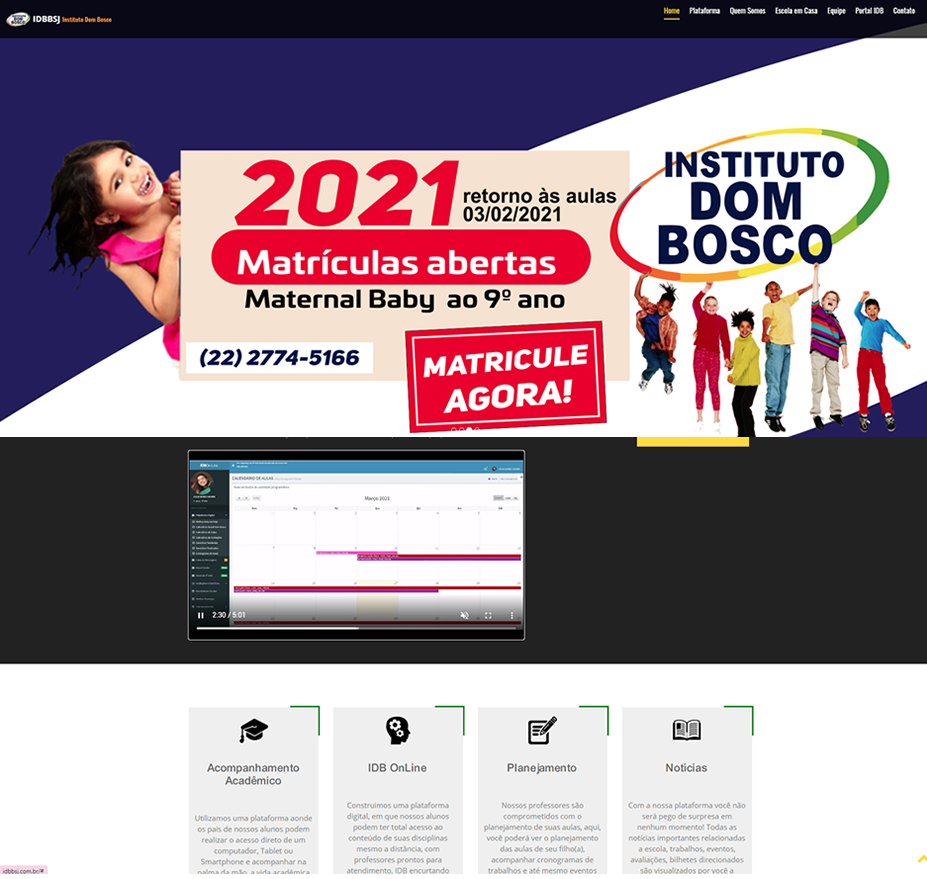Click the text starting "Utilizamos uma plataforma aonde"
Viewport: 927px width, 879px height.
[x=253, y=845]
